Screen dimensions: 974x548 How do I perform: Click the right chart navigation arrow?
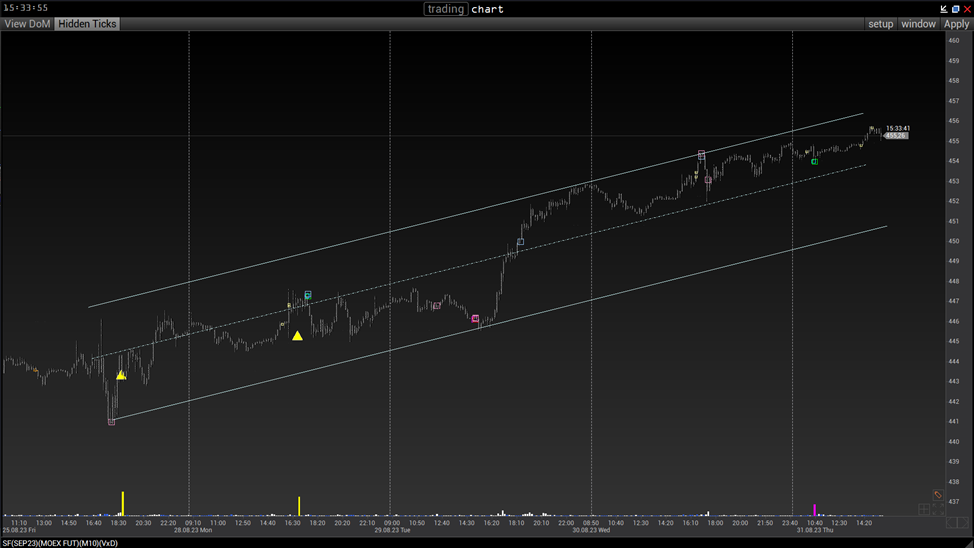963,523
